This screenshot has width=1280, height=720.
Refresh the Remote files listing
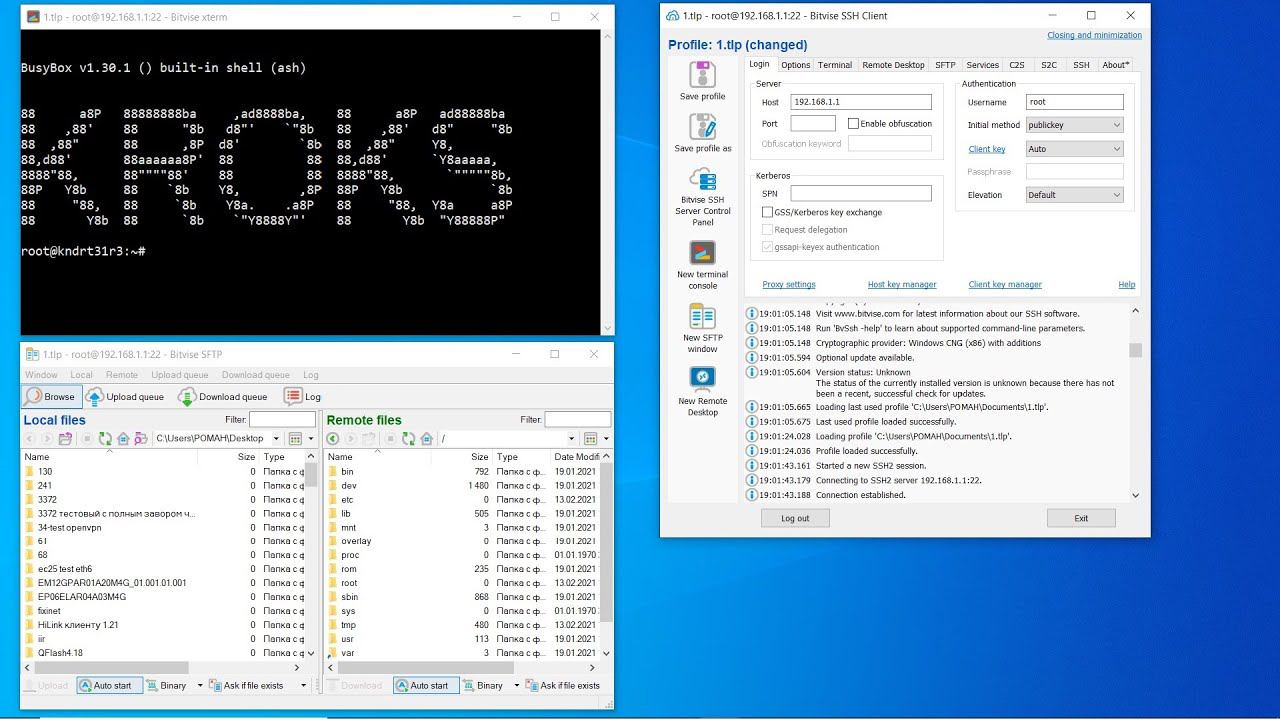(x=408, y=438)
